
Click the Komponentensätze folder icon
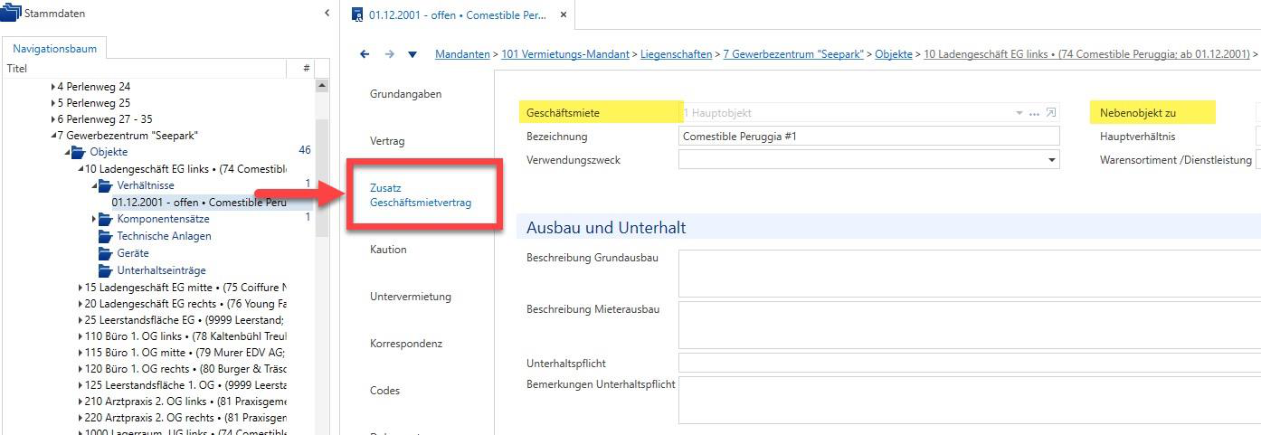point(106,219)
